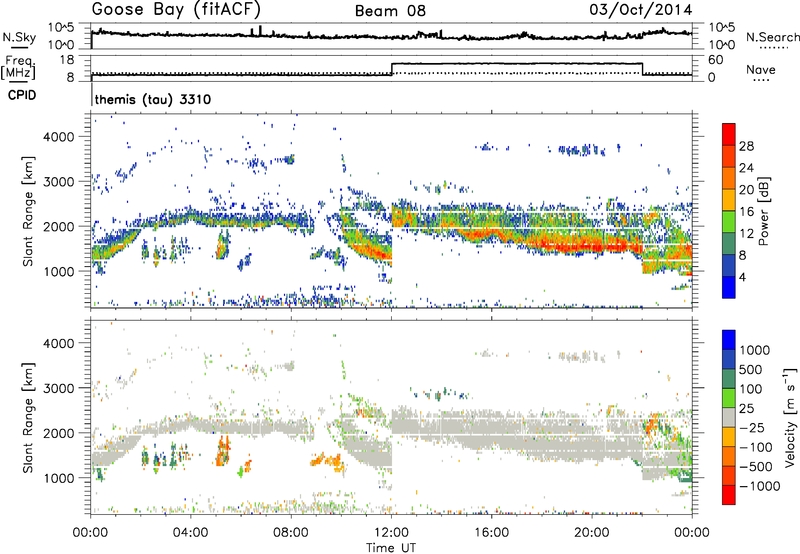This screenshot has height=554, width=800.
Task: Click orange velocity patch near 05:00
Action: click(x=222, y=451)
